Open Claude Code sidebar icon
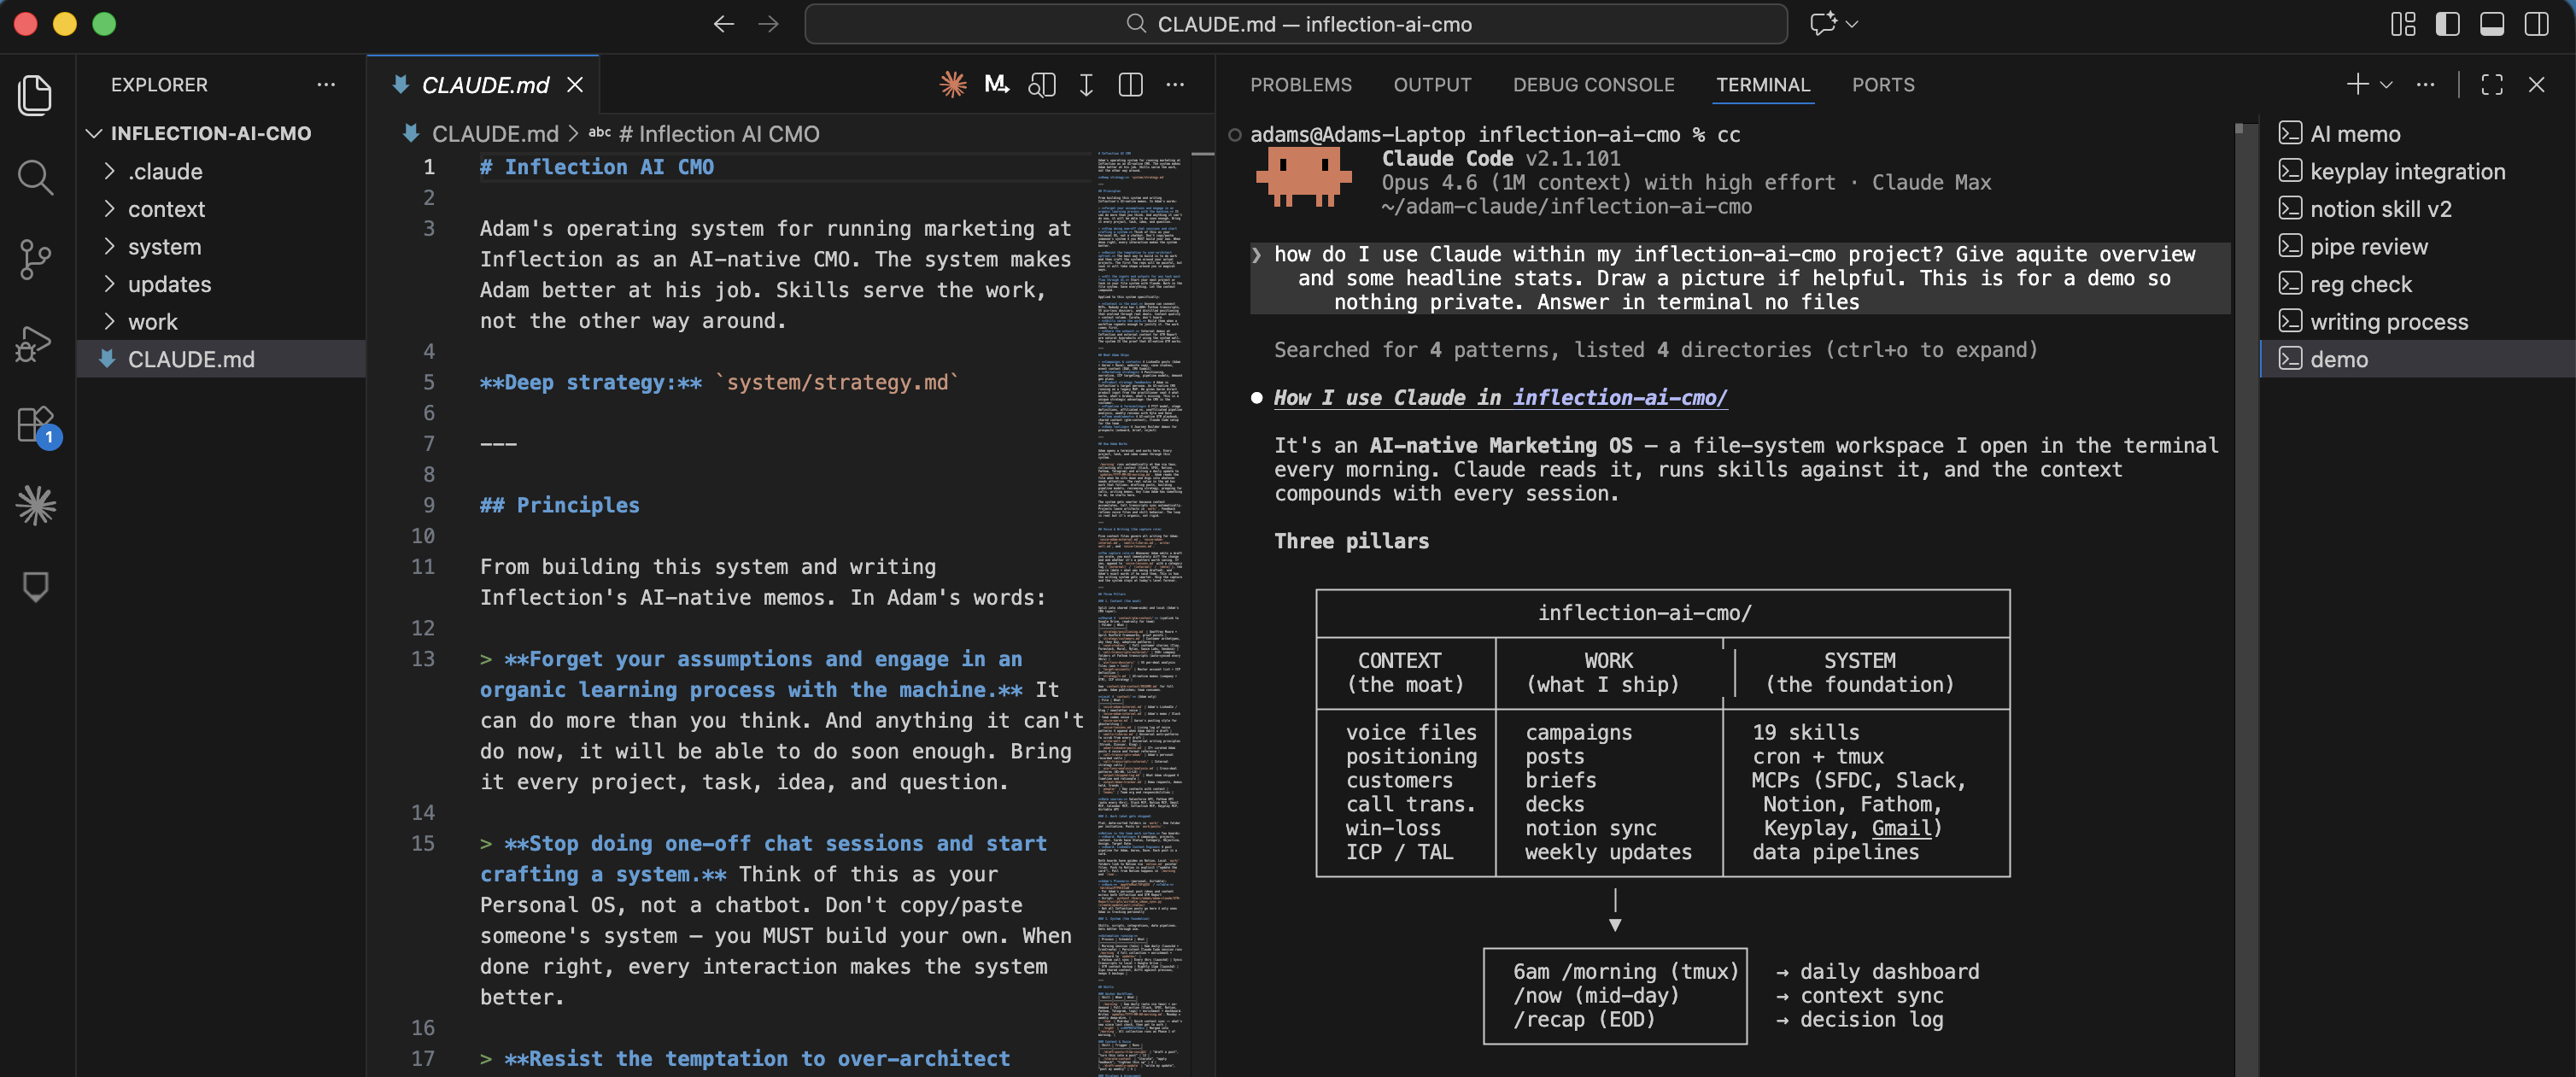This screenshot has height=1077, width=2576. pos(35,505)
